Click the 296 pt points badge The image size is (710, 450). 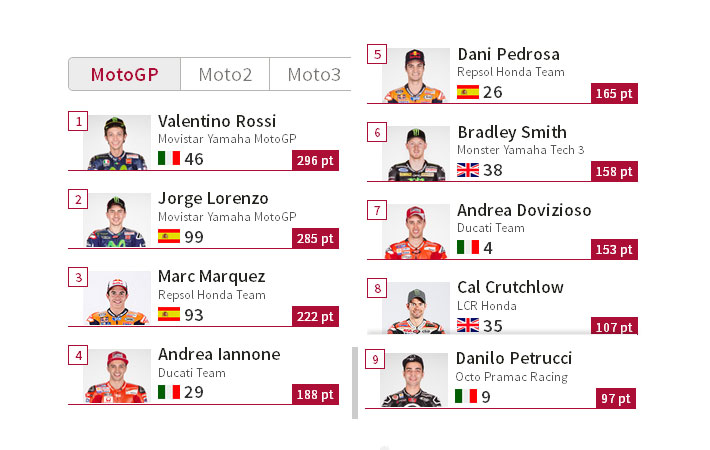pyautogui.click(x=315, y=160)
